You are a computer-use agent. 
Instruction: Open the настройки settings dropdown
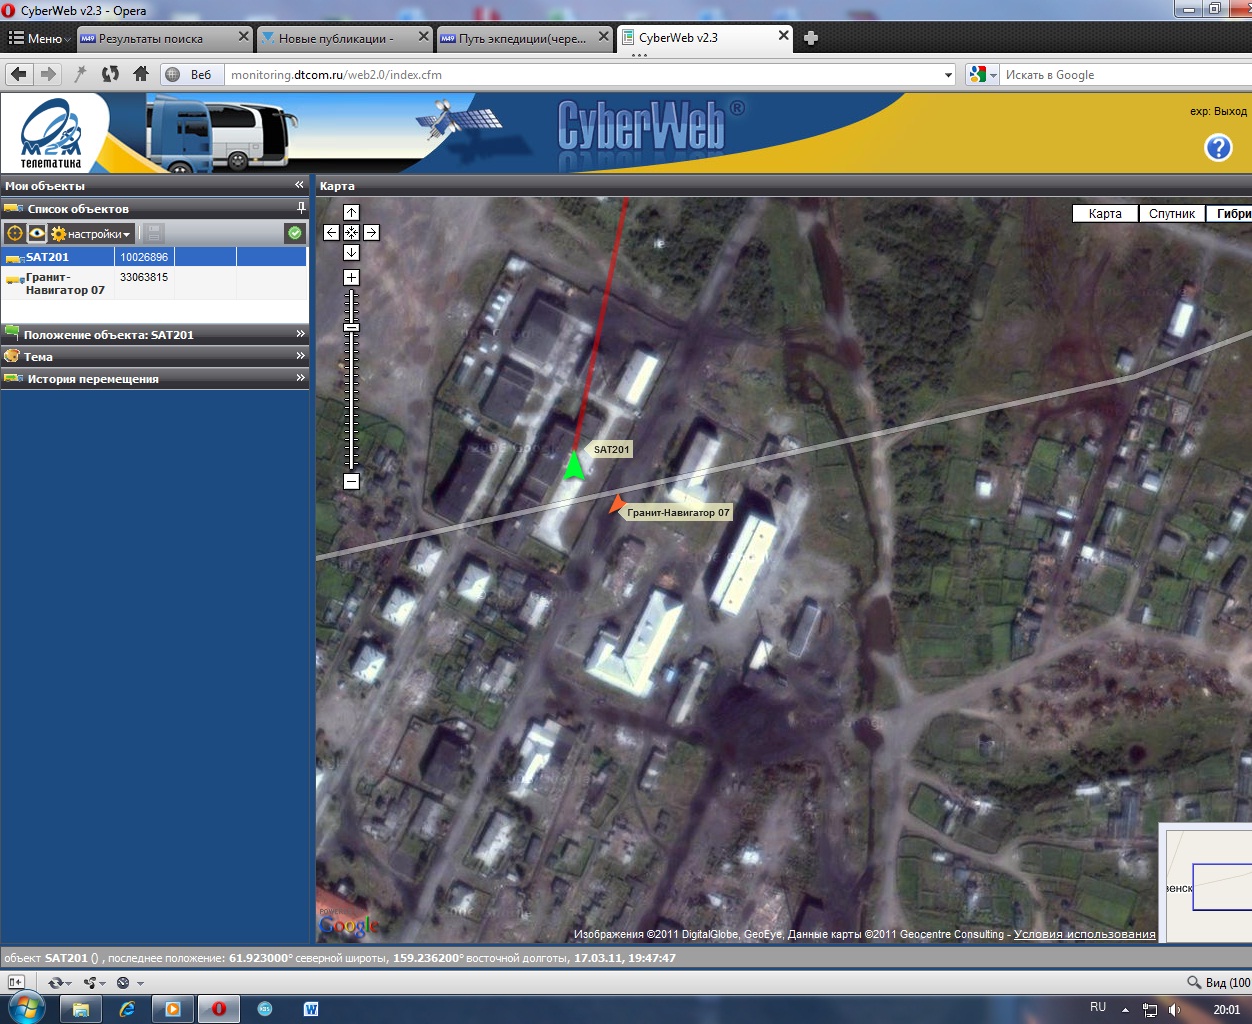click(92, 234)
